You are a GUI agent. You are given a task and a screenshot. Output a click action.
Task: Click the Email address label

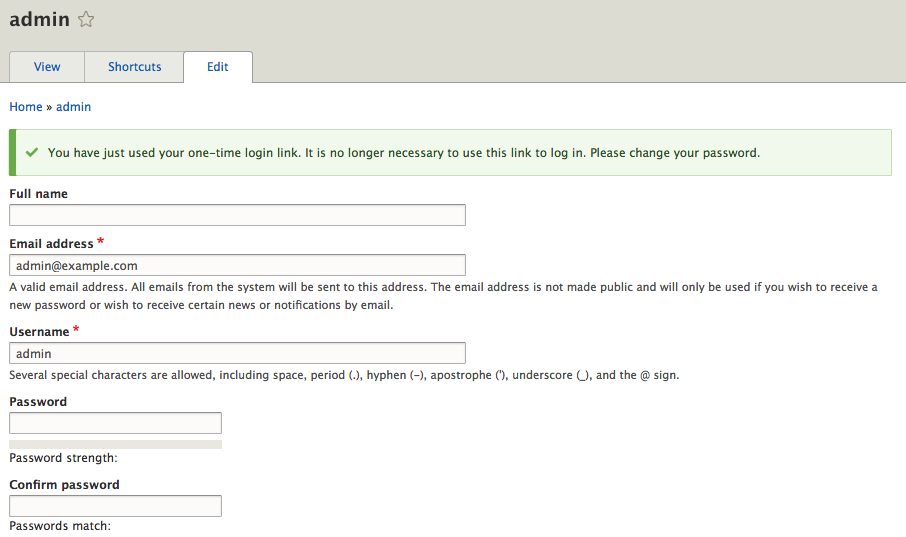click(x=51, y=244)
